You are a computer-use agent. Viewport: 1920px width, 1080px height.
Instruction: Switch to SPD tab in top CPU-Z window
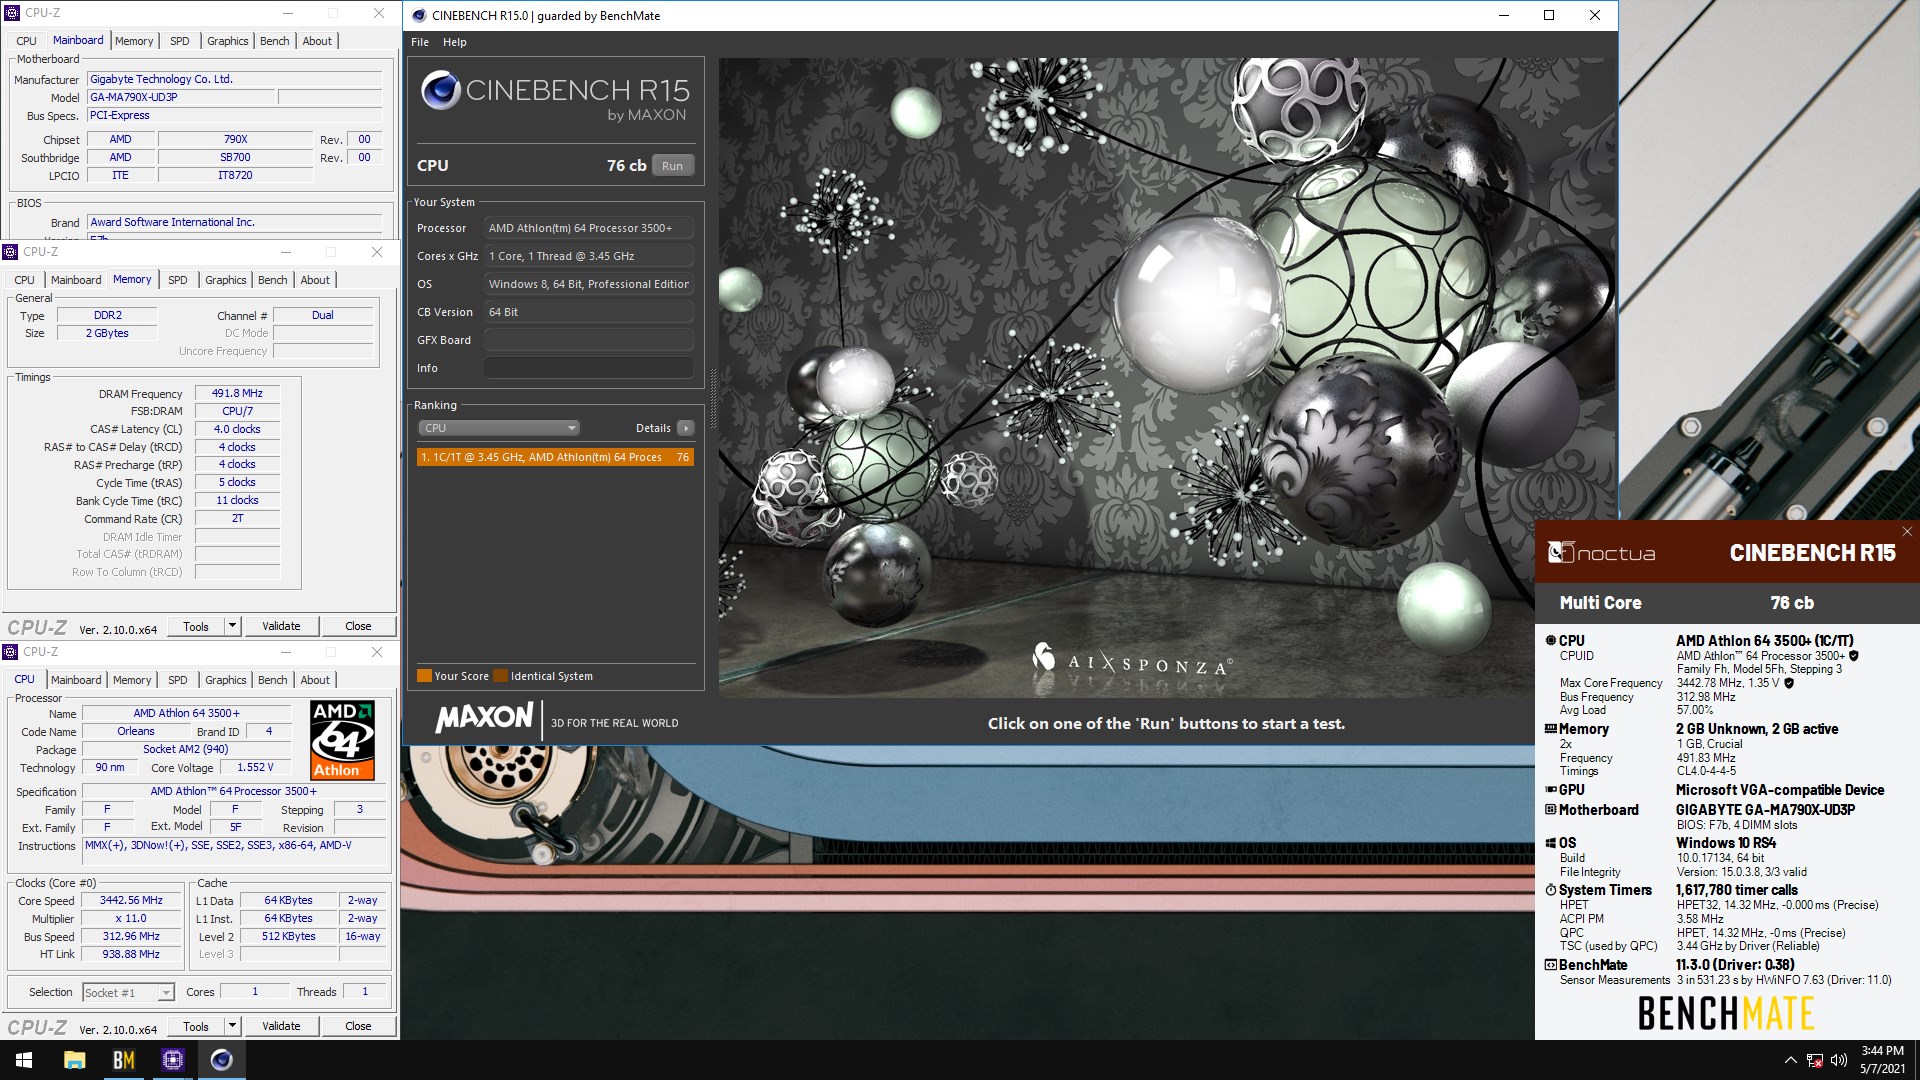tap(180, 41)
